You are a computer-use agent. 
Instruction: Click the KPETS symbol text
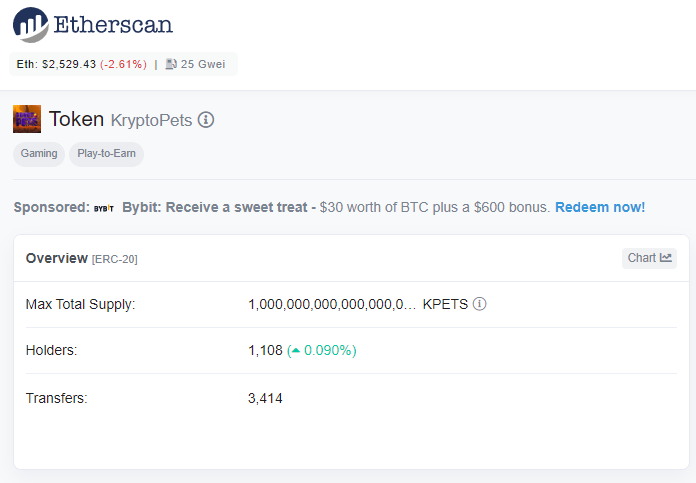point(445,304)
